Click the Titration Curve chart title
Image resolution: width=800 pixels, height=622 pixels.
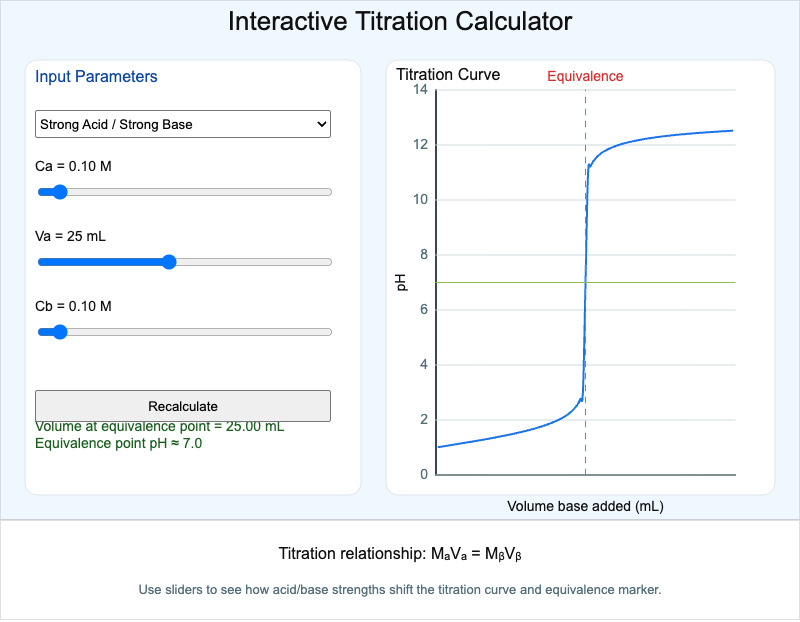pos(448,74)
